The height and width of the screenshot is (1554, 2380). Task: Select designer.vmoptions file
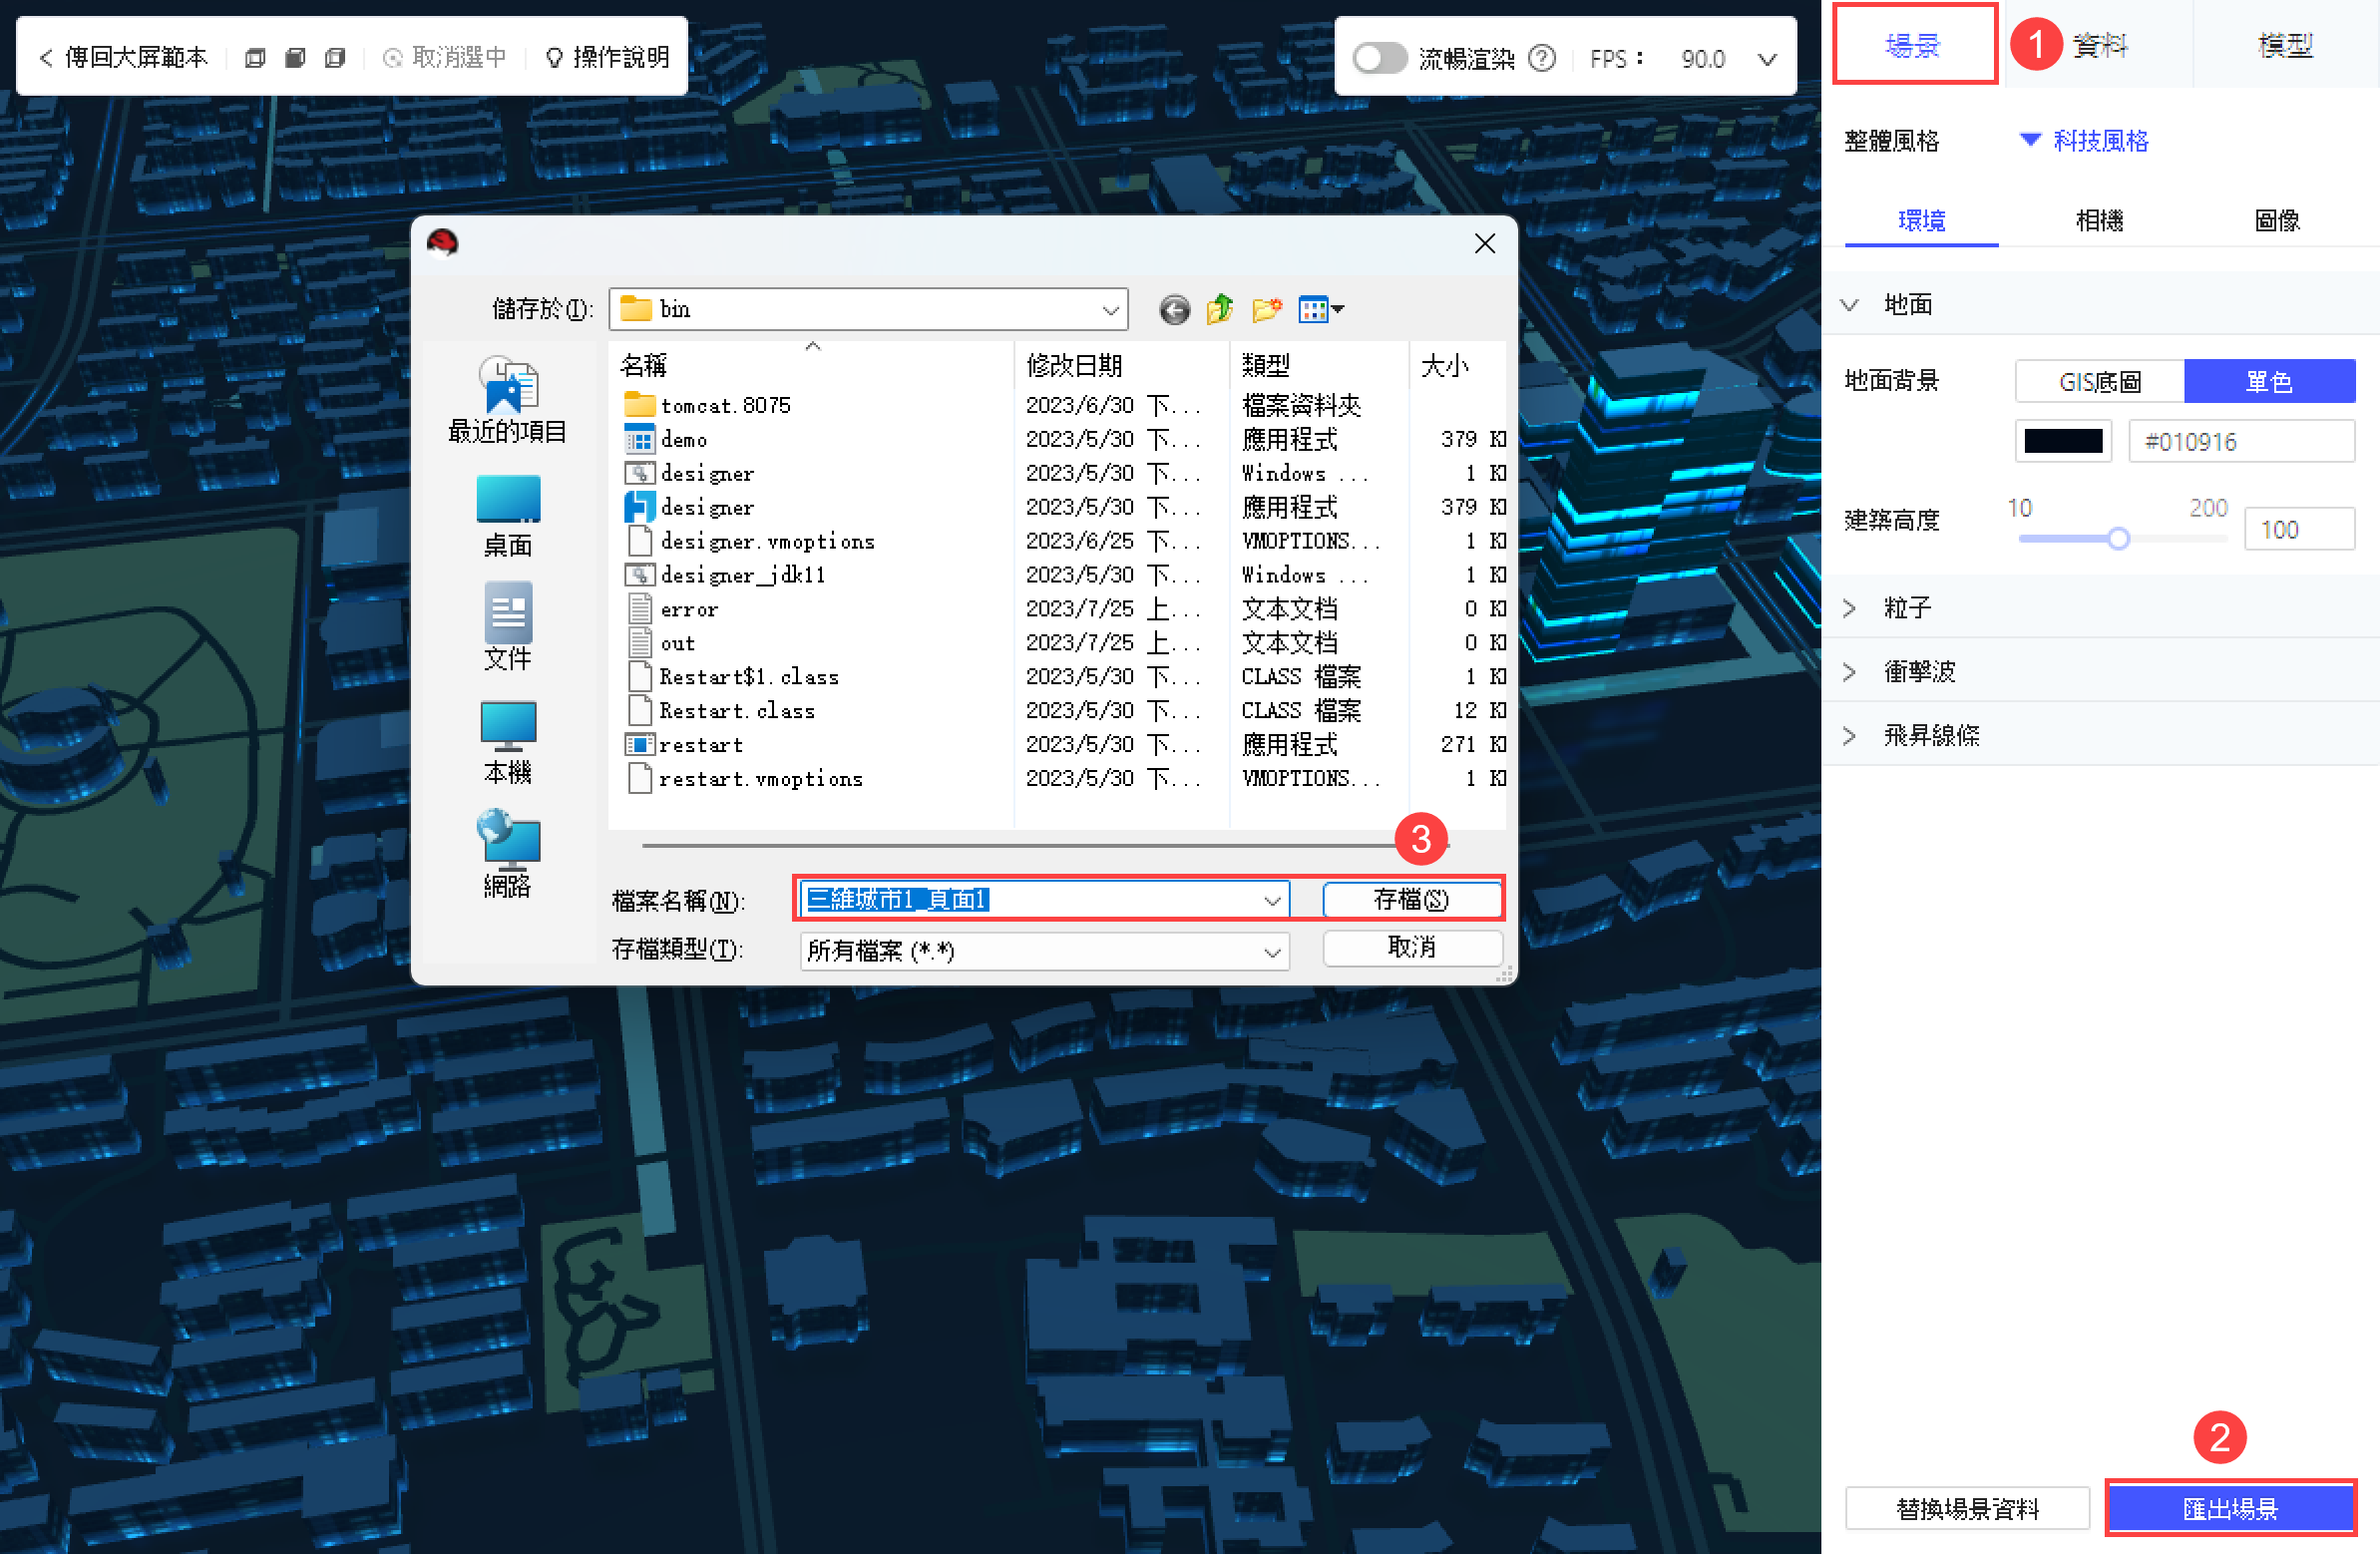point(750,541)
